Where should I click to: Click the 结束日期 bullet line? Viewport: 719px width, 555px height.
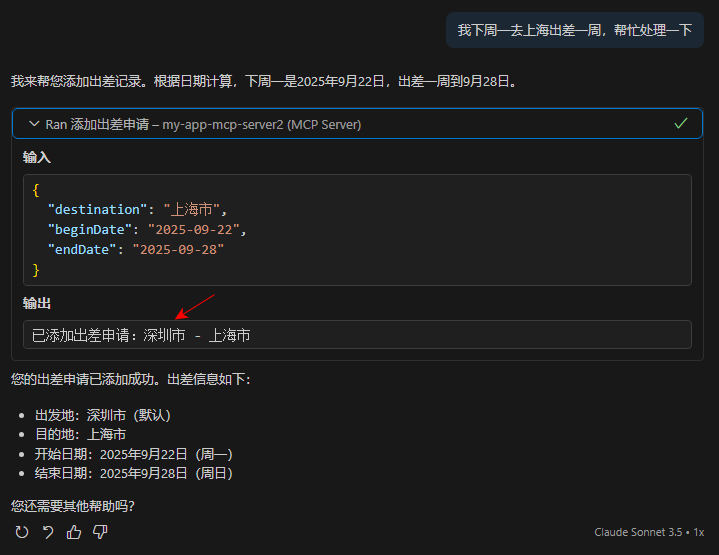134,473
